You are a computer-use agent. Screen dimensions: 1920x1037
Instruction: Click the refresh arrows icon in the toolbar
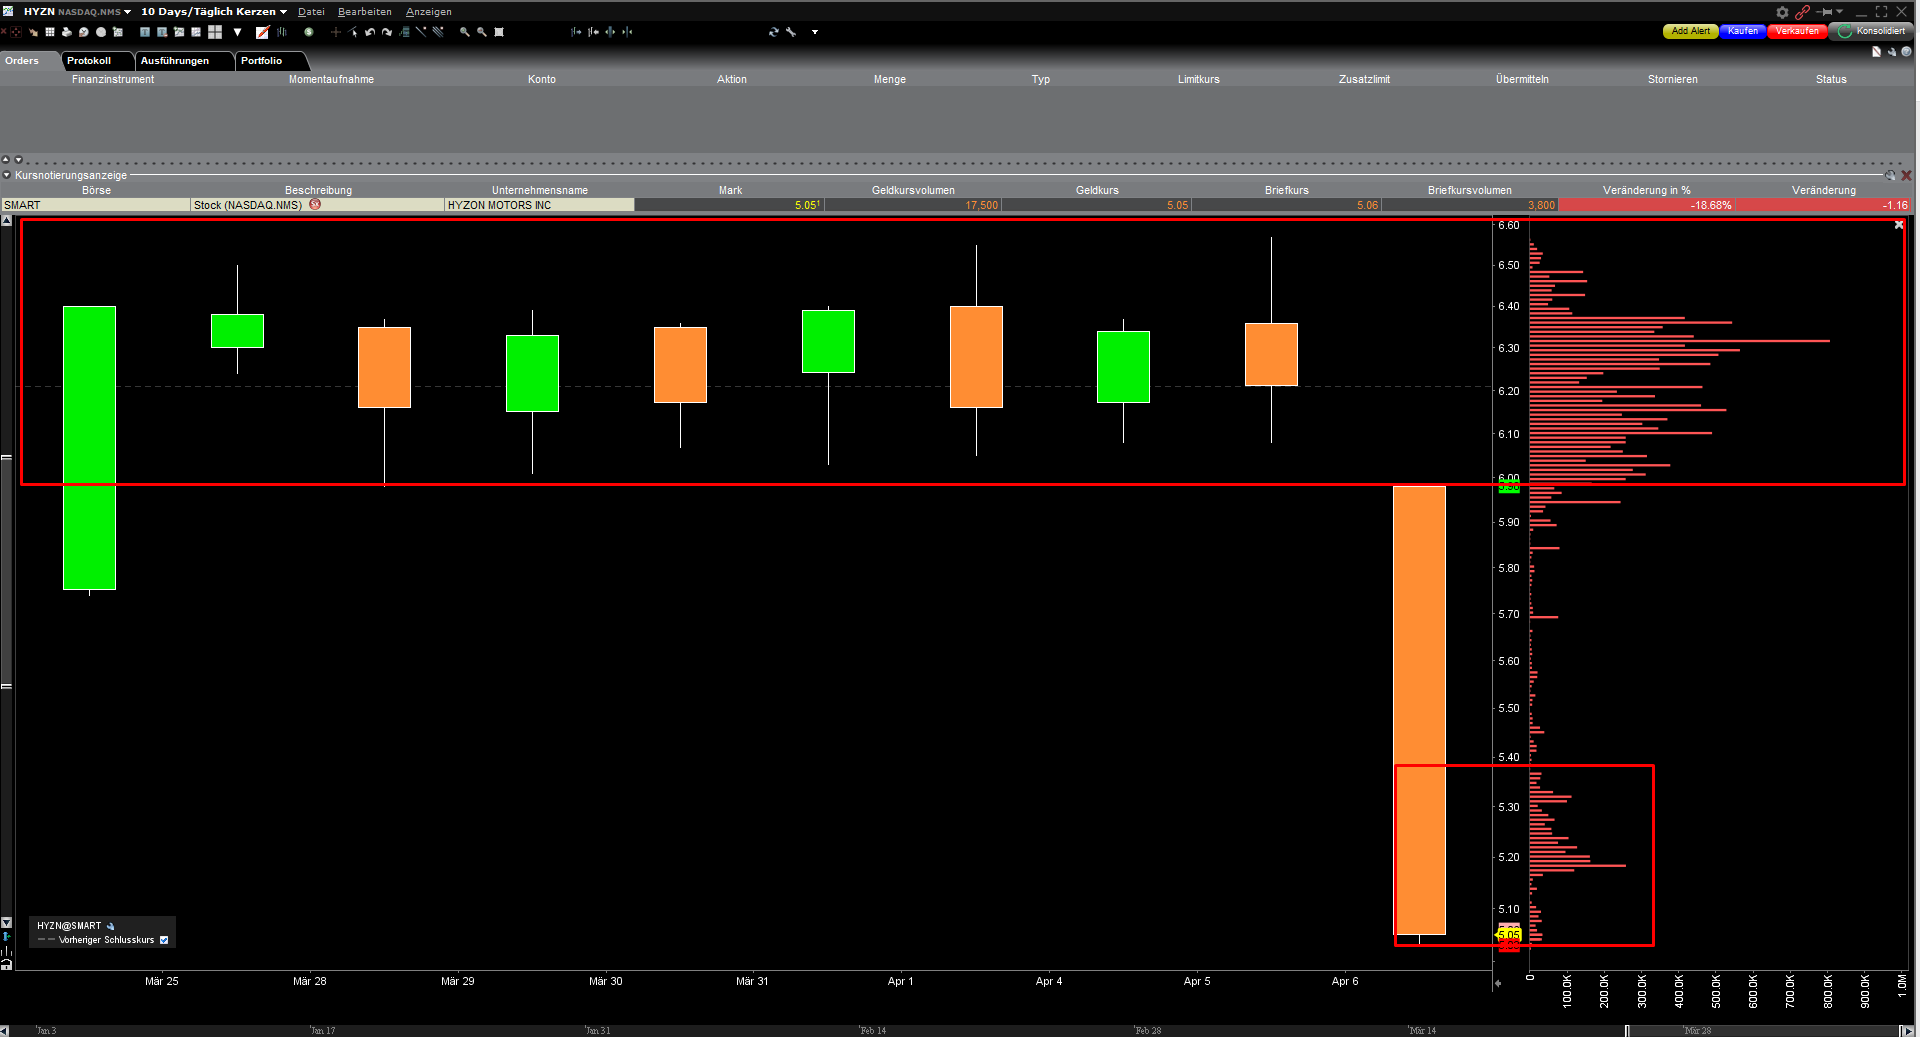[x=773, y=32]
